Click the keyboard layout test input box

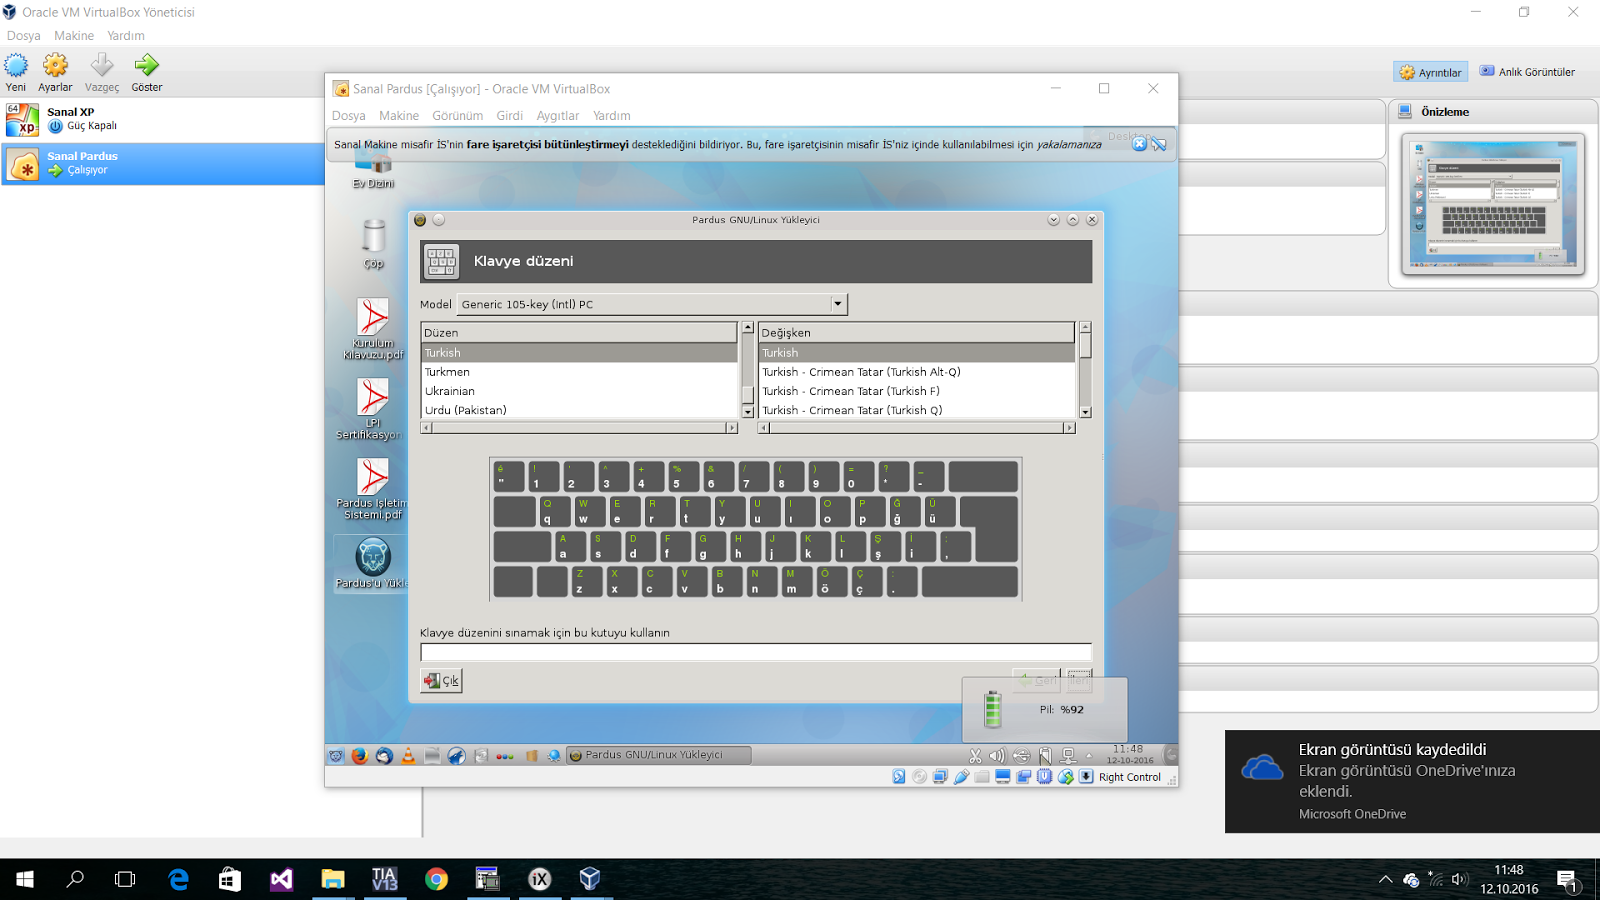(x=756, y=652)
